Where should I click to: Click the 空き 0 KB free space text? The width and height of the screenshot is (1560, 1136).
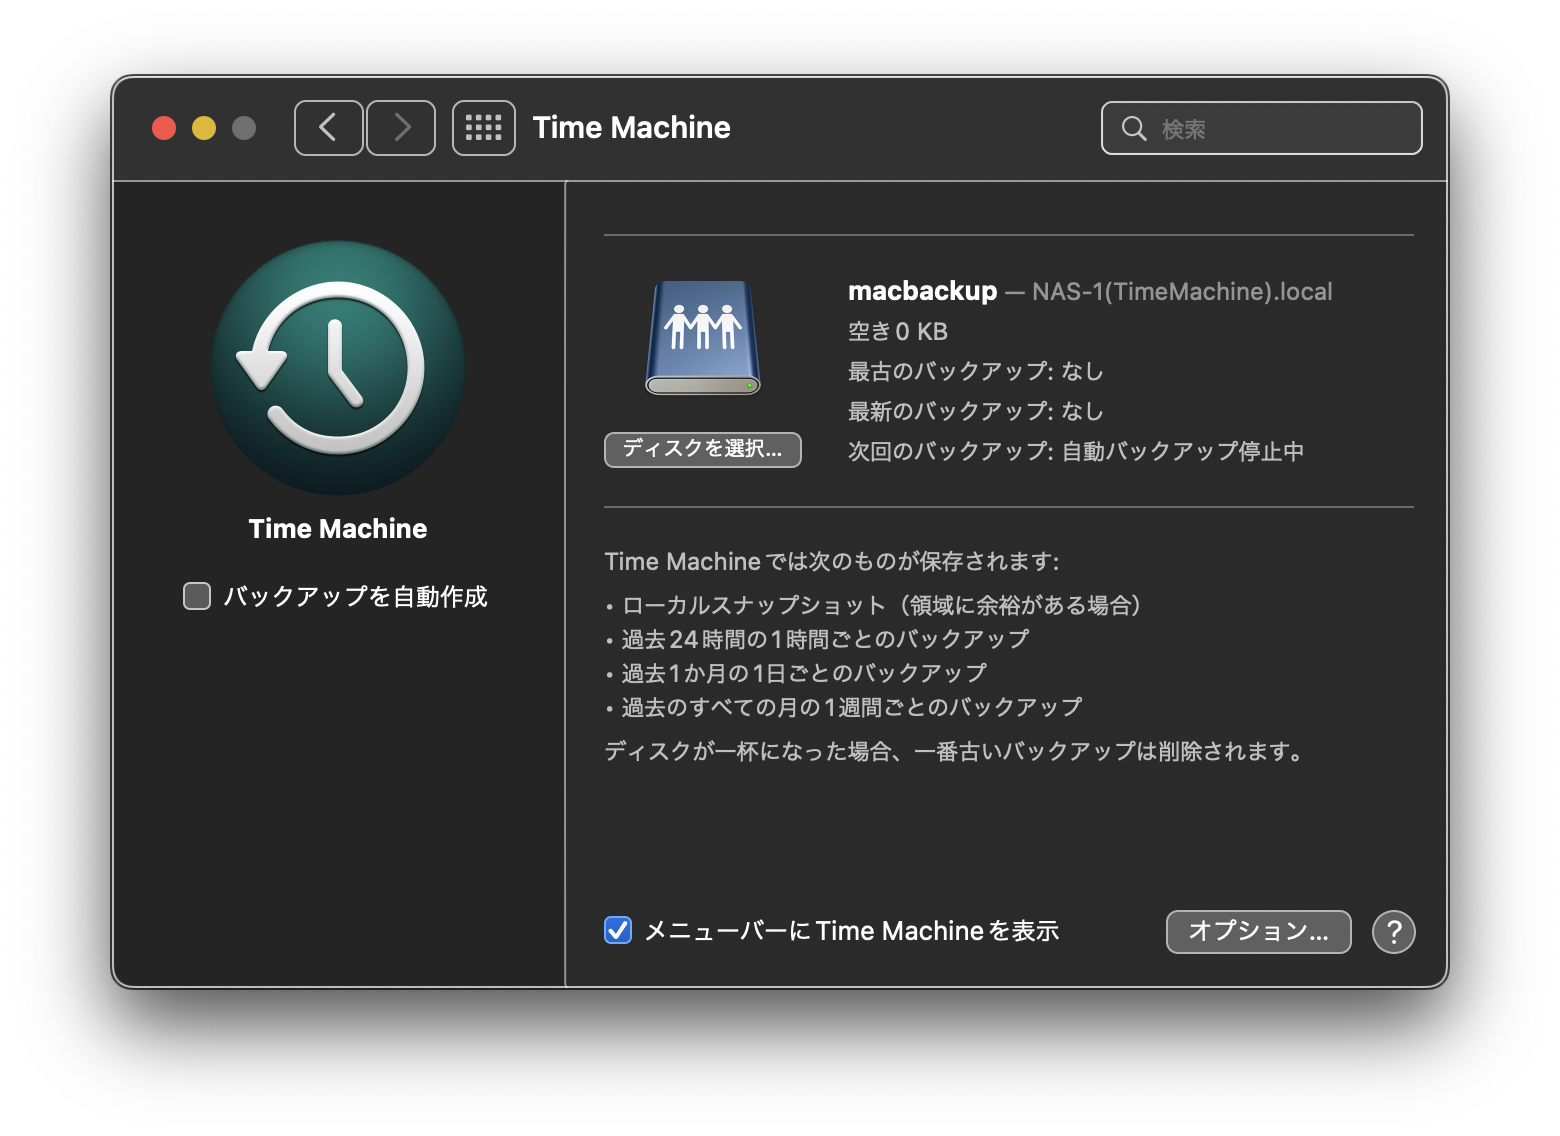897,331
